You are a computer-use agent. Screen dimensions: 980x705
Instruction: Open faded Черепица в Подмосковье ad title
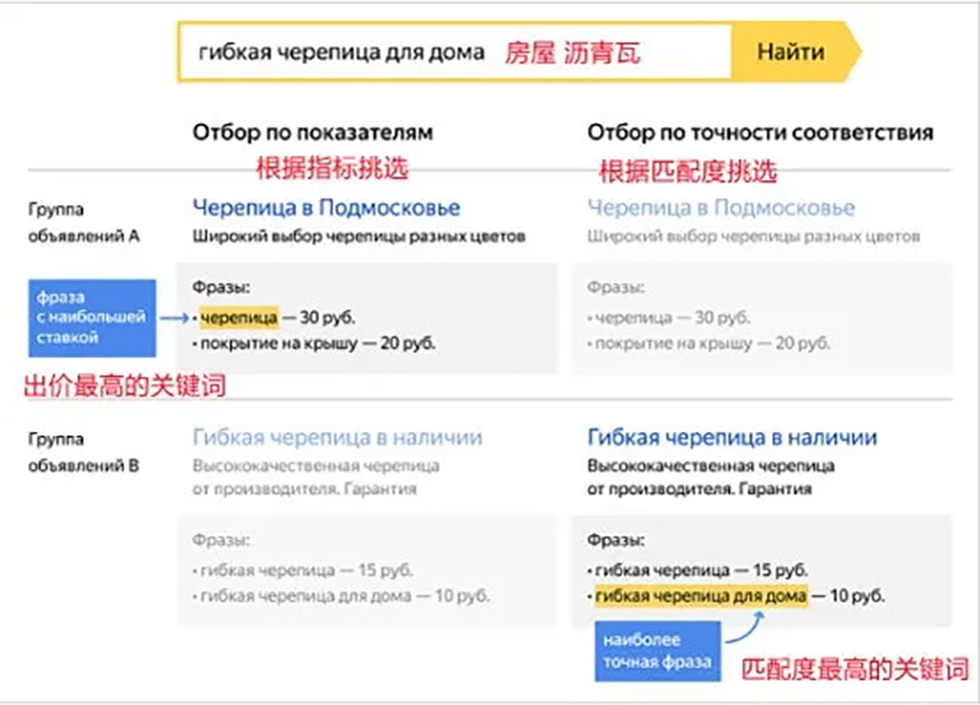[721, 208]
